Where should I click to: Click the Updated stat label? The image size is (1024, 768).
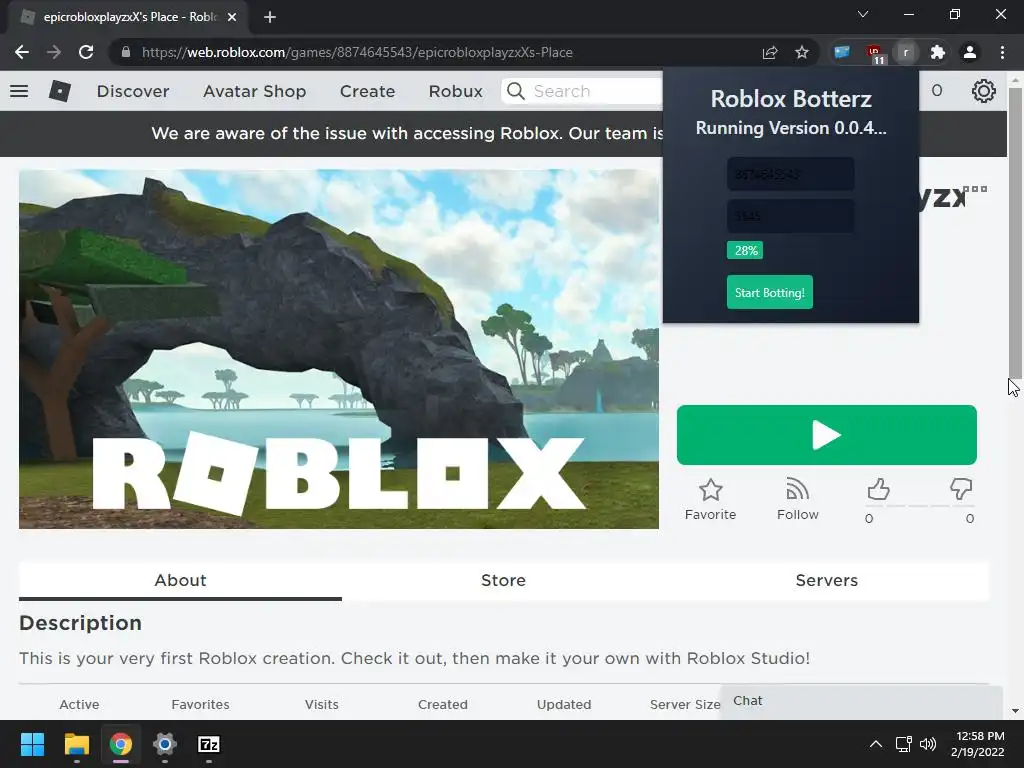pos(564,705)
